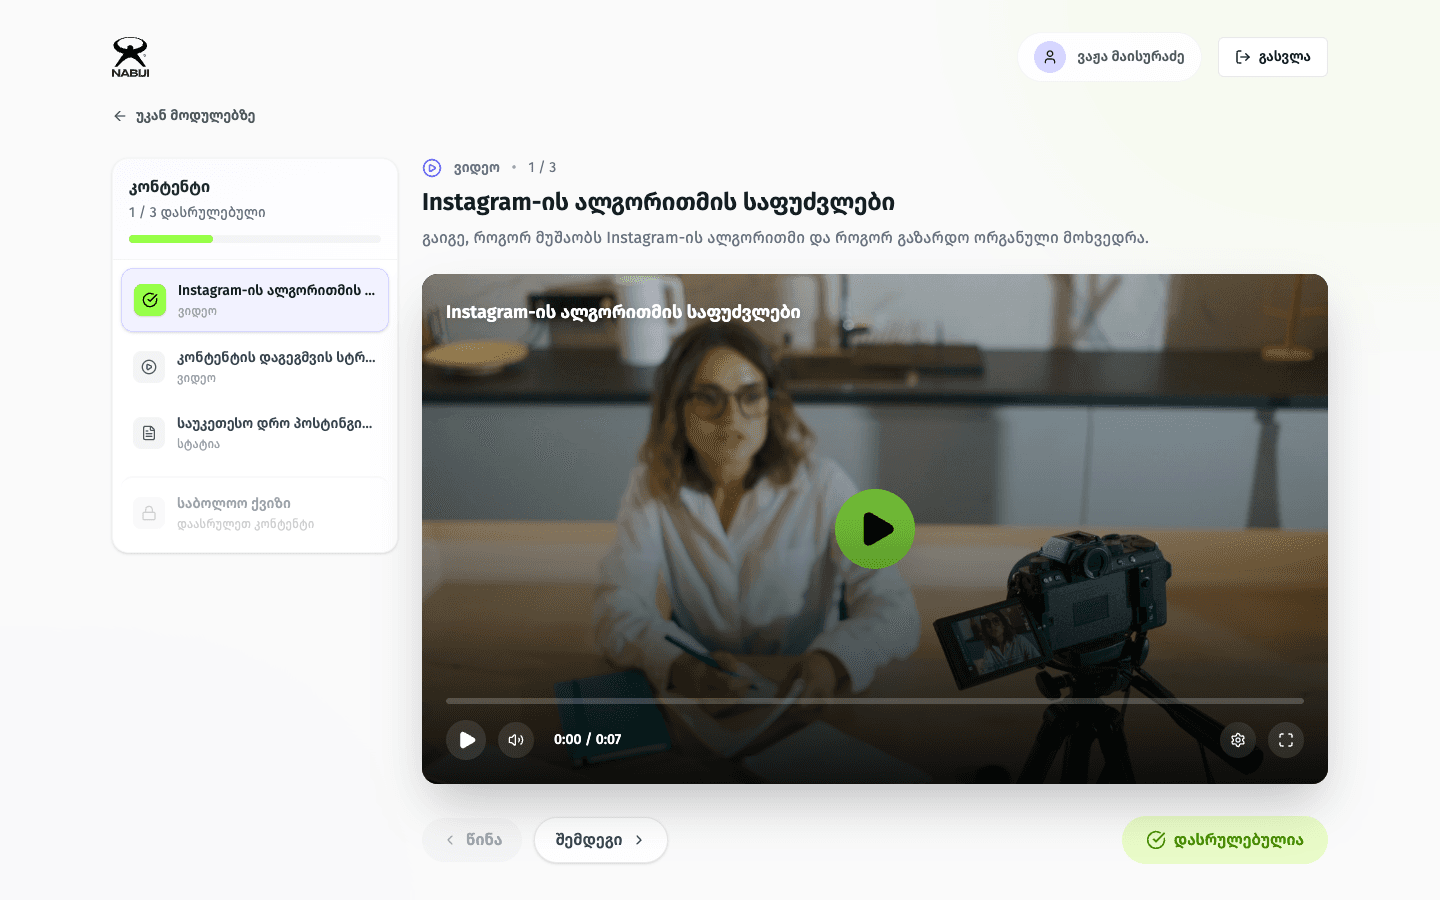Click the კონტენტი sidebar heading
Viewport: 1440px width, 900px height.
pos(169,187)
